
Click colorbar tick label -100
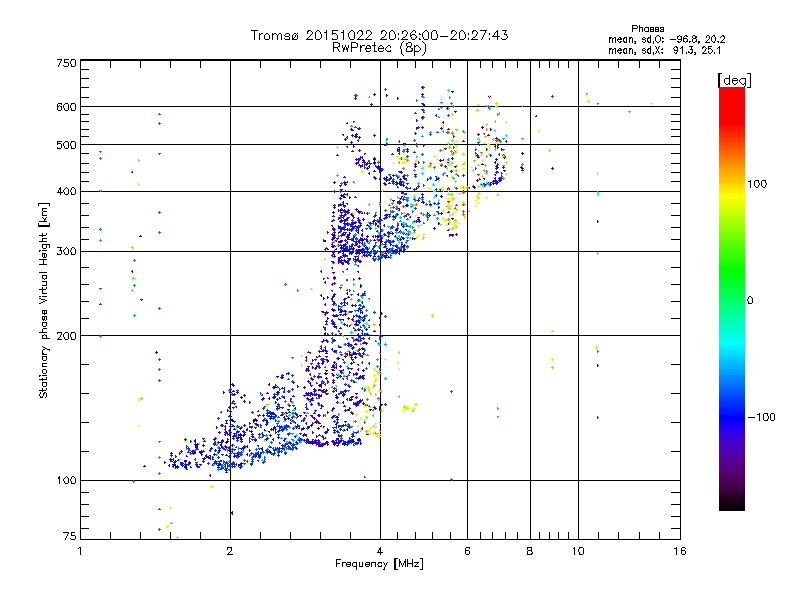coord(762,417)
